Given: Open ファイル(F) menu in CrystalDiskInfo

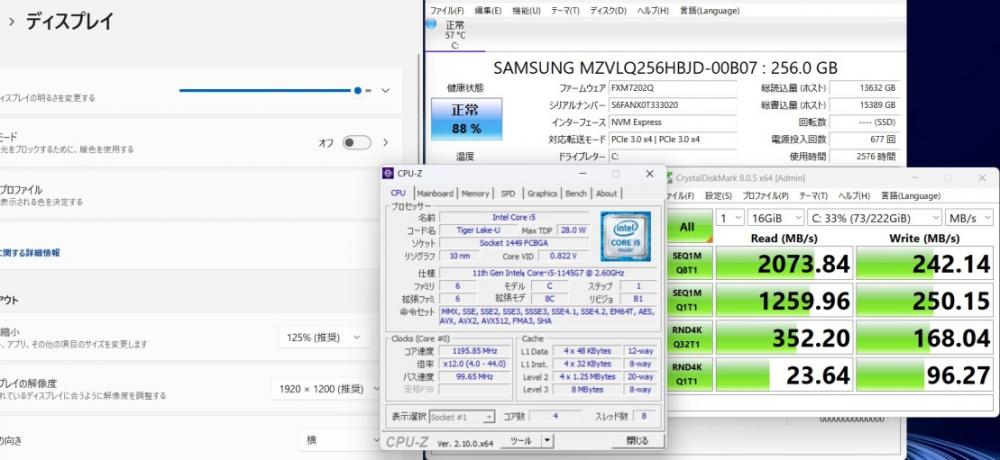Looking at the screenshot, I should 447,11.
